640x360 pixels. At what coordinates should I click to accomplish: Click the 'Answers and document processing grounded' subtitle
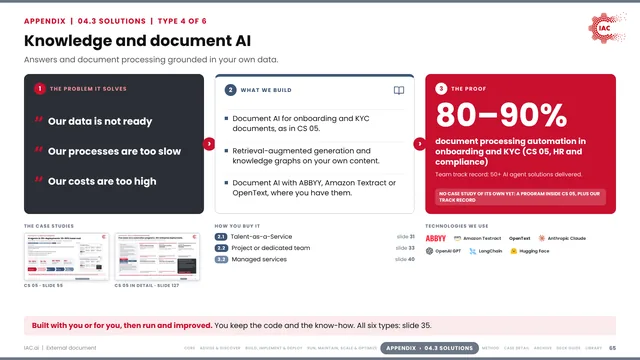151,60
